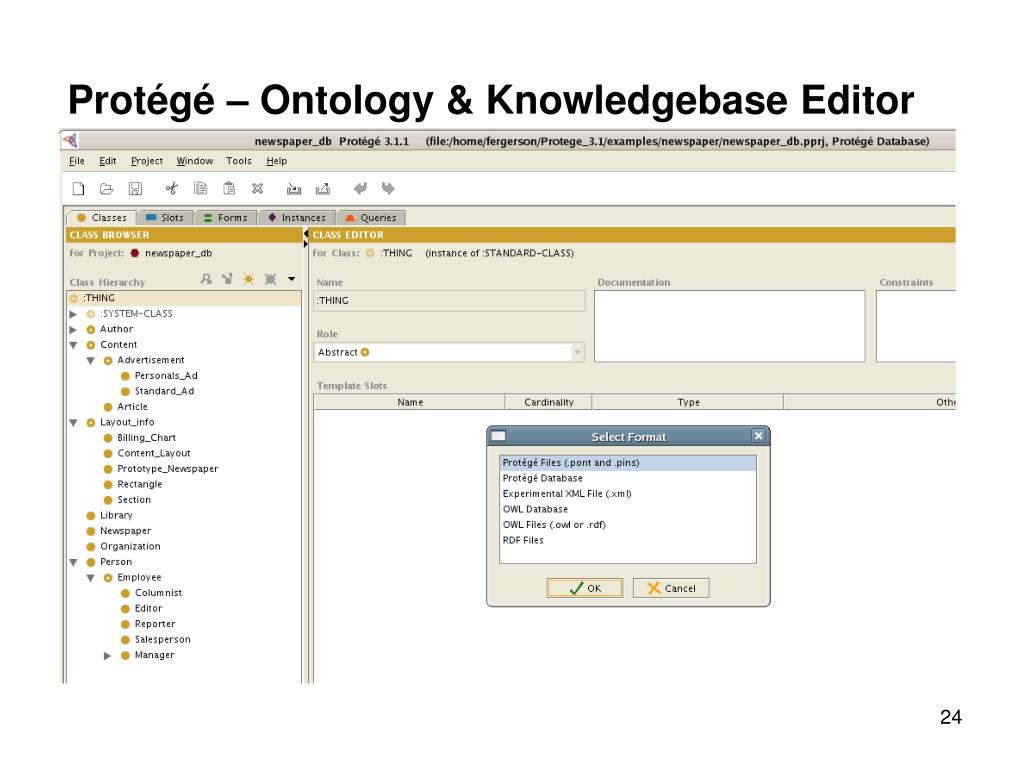
Task: Click the red newspaper_db project icon
Action: (135, 253)
